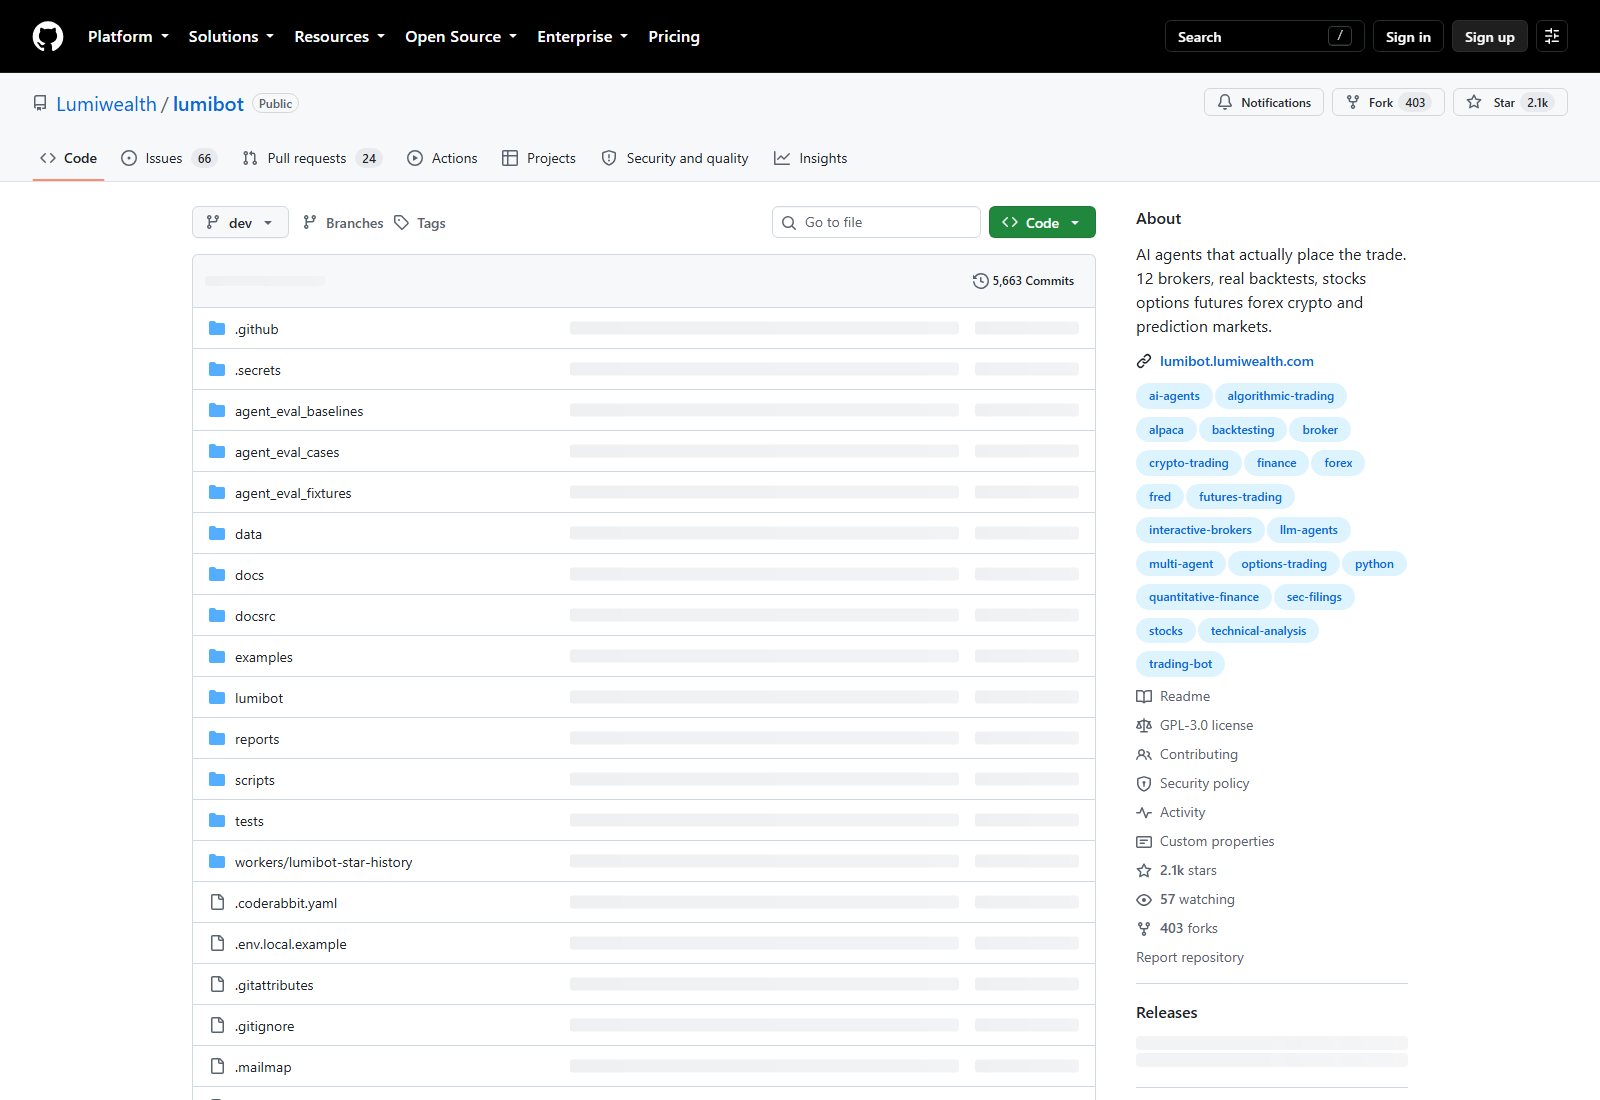
Task: Click the file icon for .mailmap
Action: click(217, 1067)
